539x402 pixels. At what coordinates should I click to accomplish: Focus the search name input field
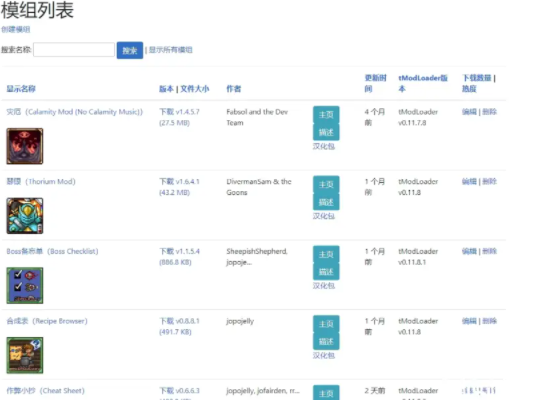click(x=74, y=50)
